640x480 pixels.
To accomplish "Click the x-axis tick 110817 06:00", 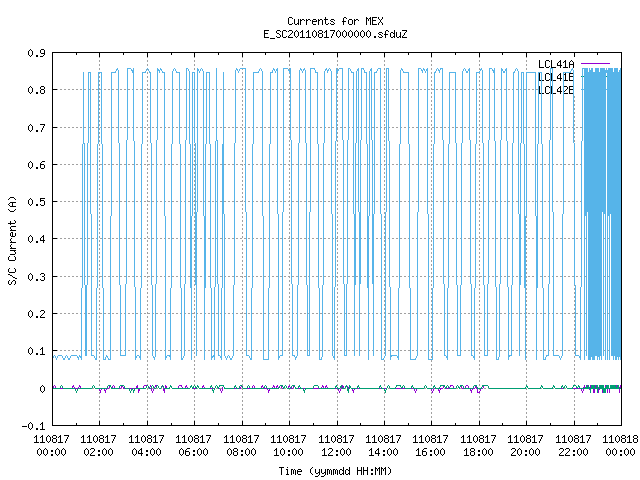I will [193, 445].
